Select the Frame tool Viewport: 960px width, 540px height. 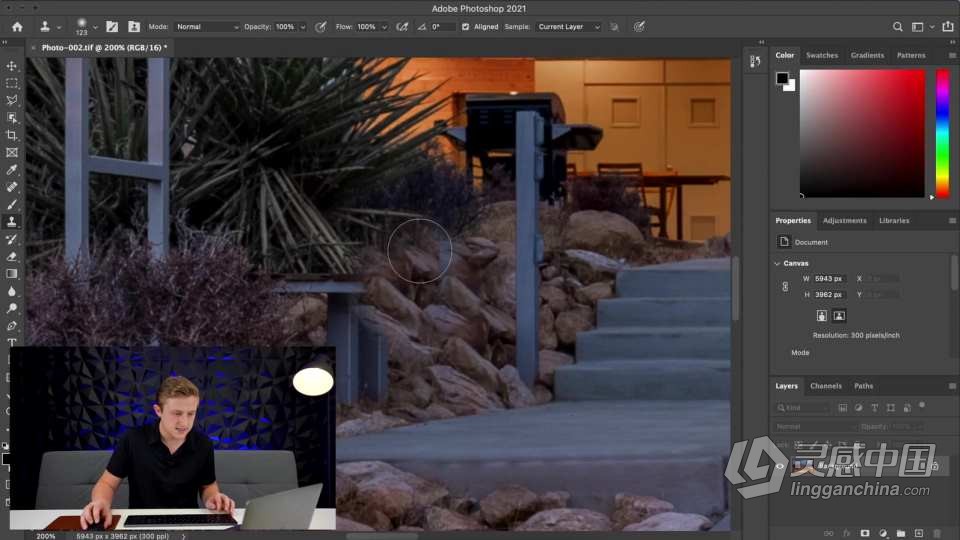12,152
